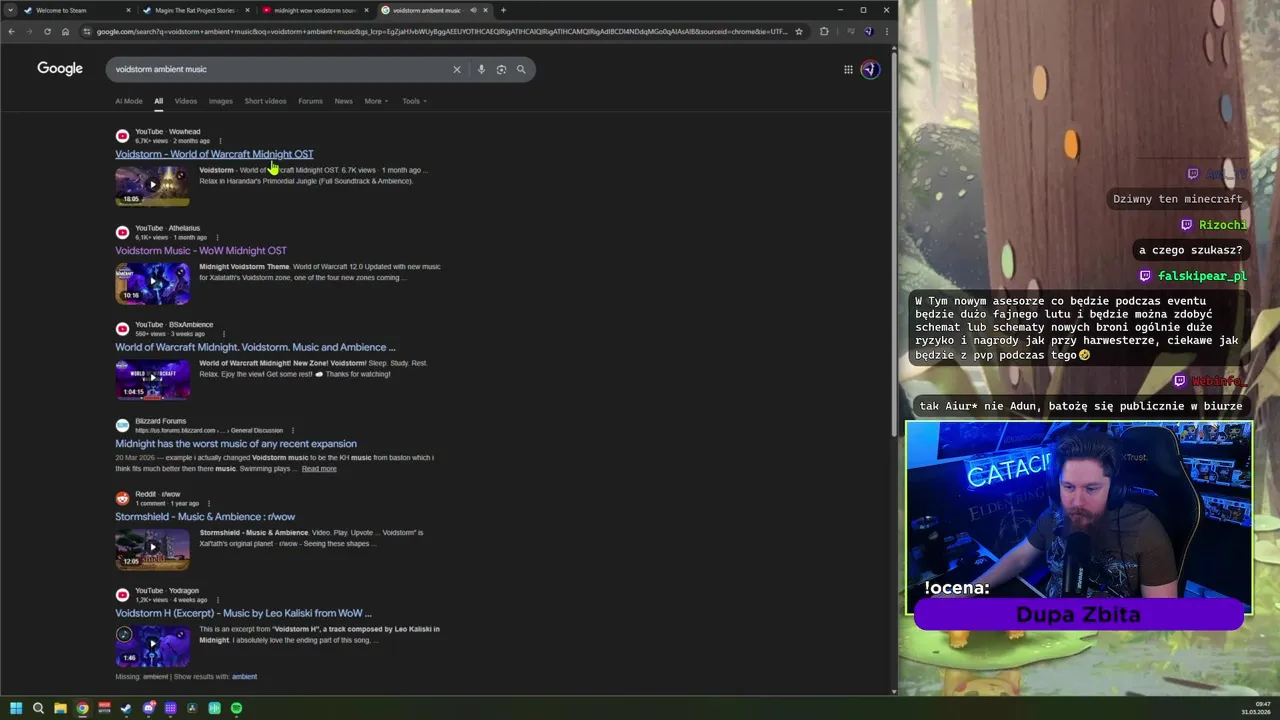Click the Read more link
This screenshot has height=720, width=1280.
[319, 469]
